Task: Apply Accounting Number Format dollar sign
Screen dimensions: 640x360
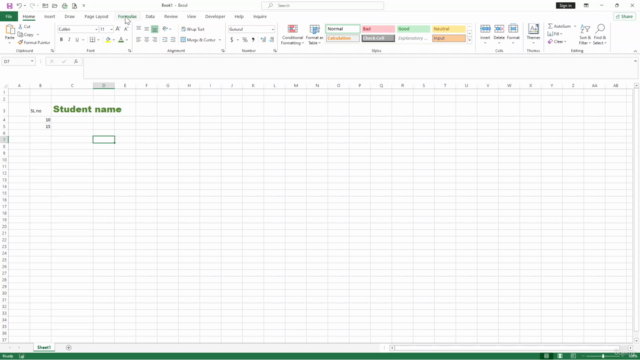Action: point(231,40)
